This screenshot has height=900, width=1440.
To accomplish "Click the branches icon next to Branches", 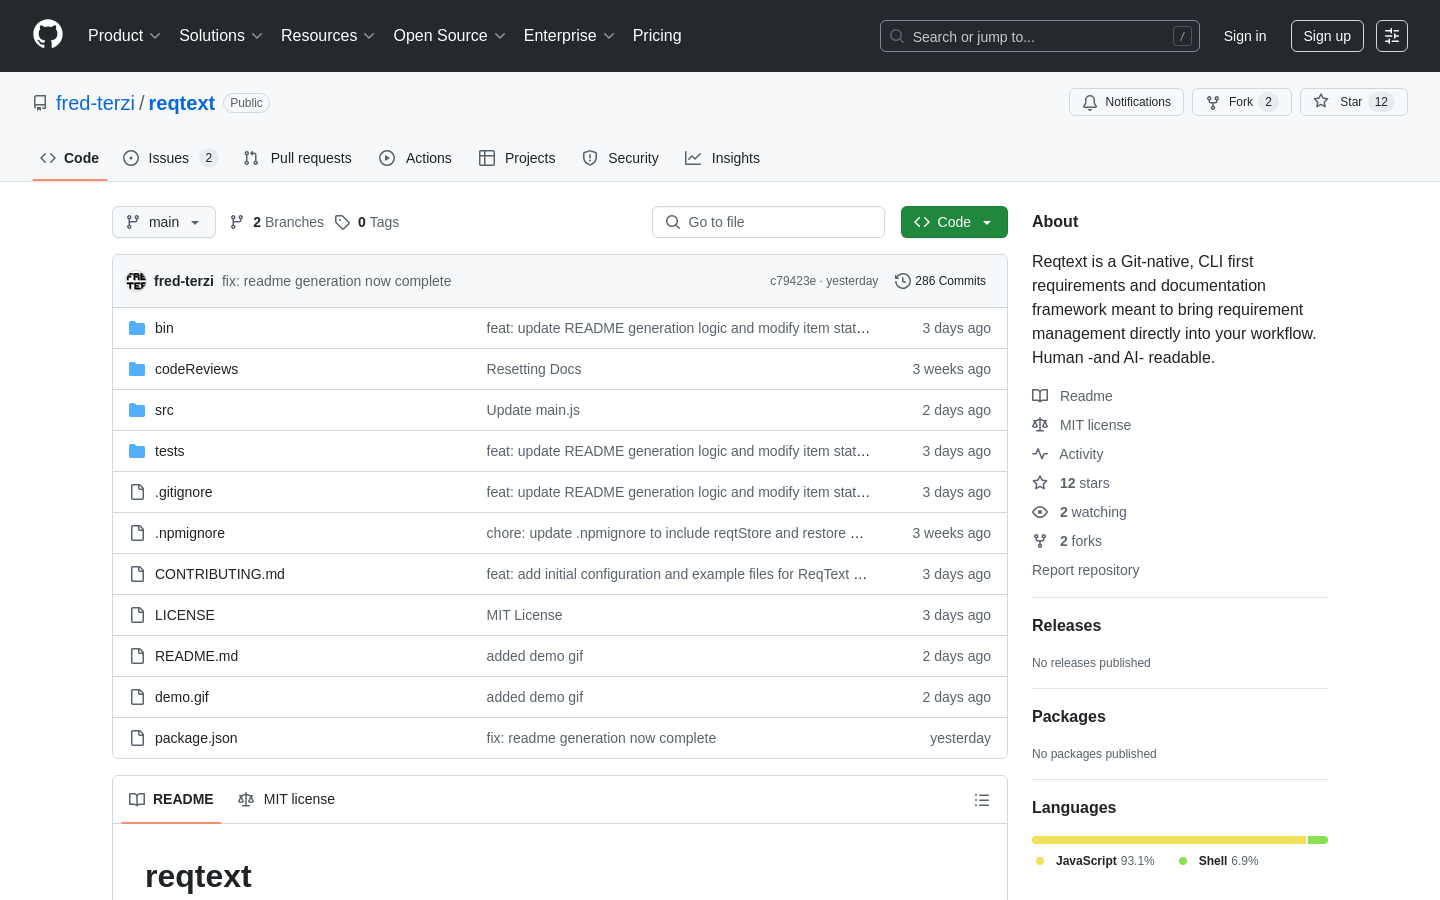I will pyautogui.click(x=237, y=222).
